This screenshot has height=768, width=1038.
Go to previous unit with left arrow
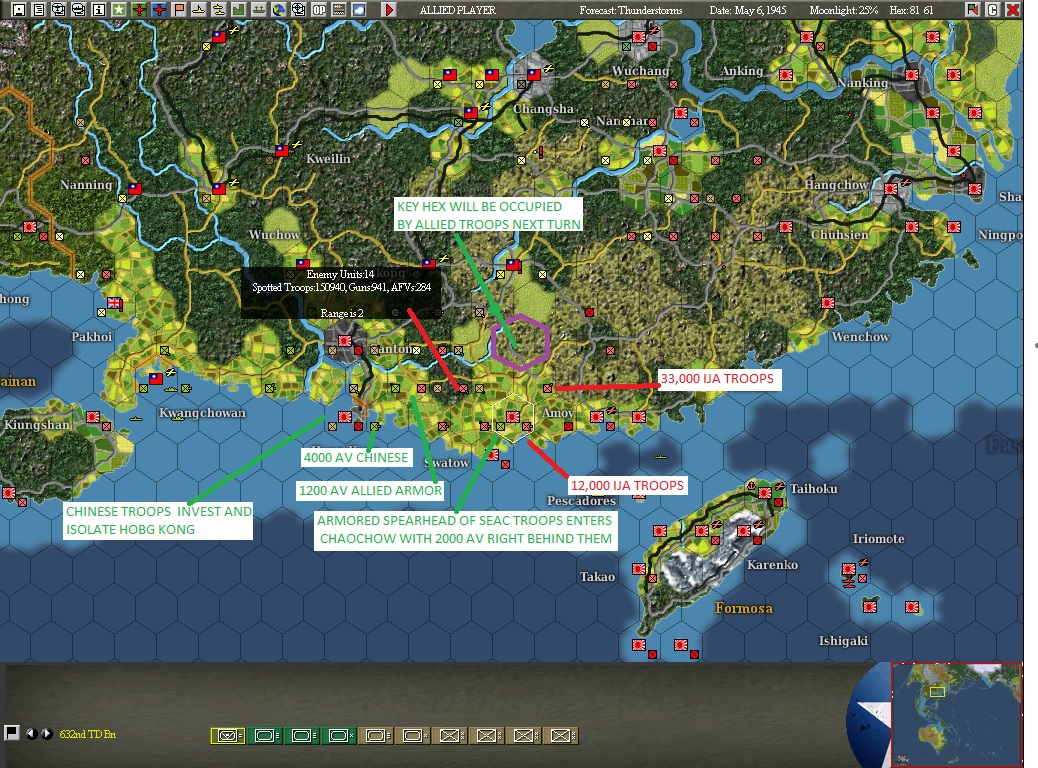[x=31, y=734]
